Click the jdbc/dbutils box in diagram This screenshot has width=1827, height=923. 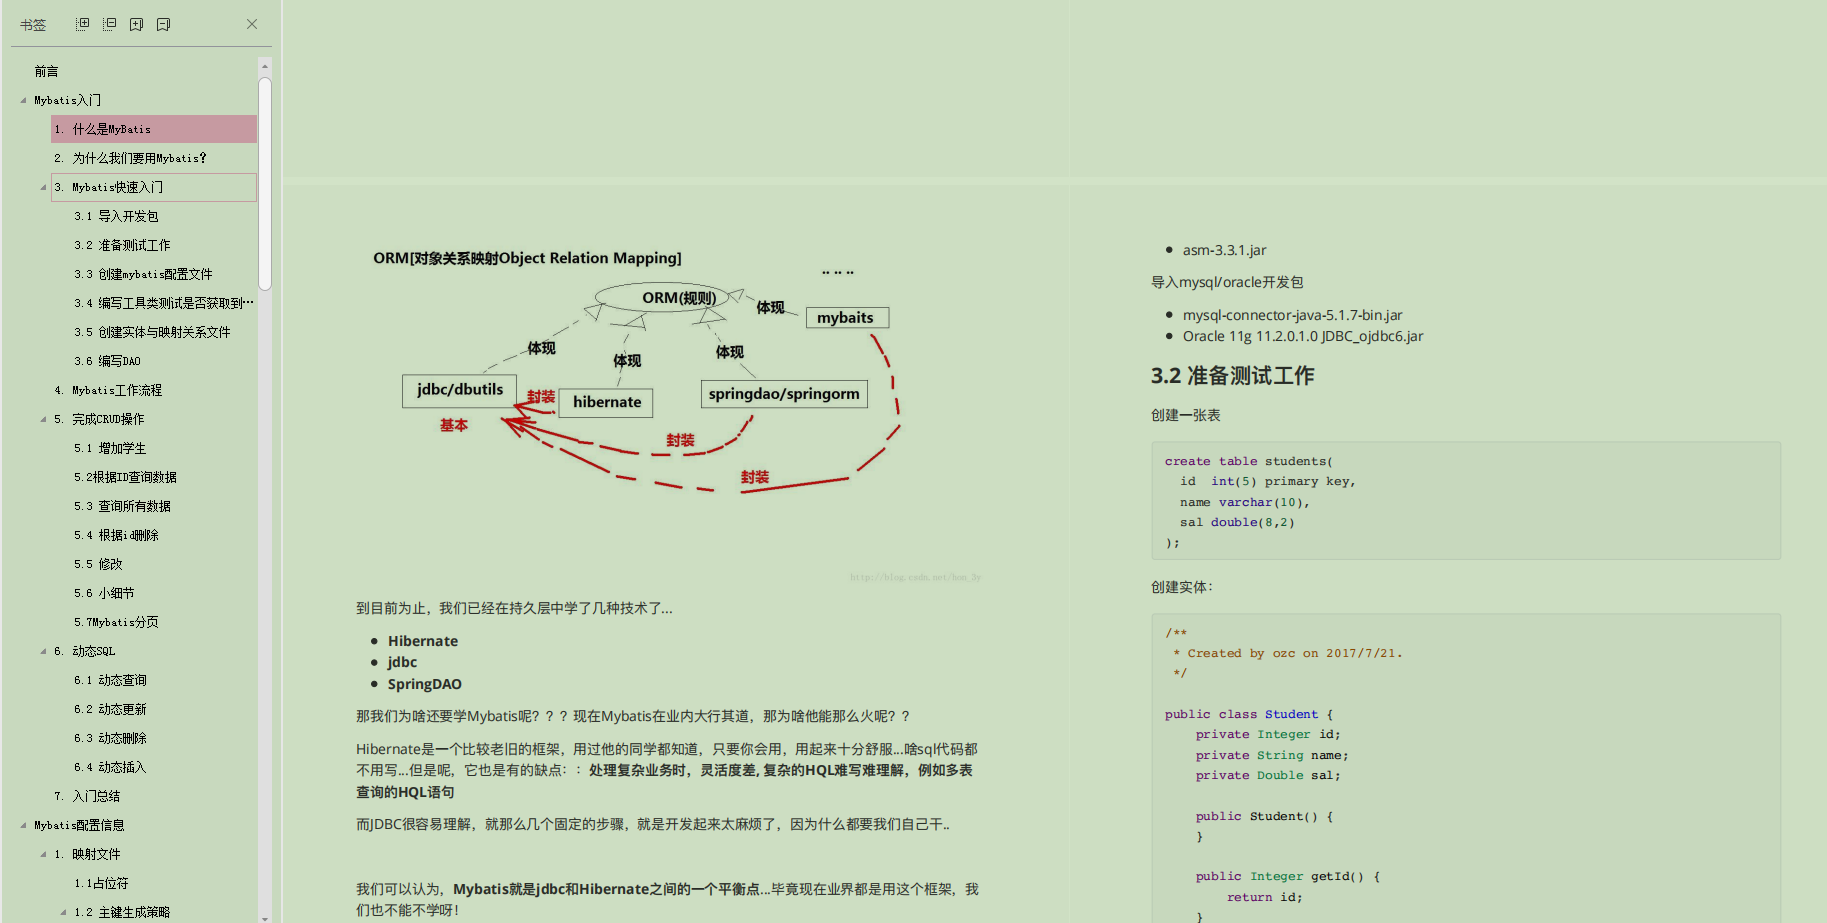click(460, 390)
